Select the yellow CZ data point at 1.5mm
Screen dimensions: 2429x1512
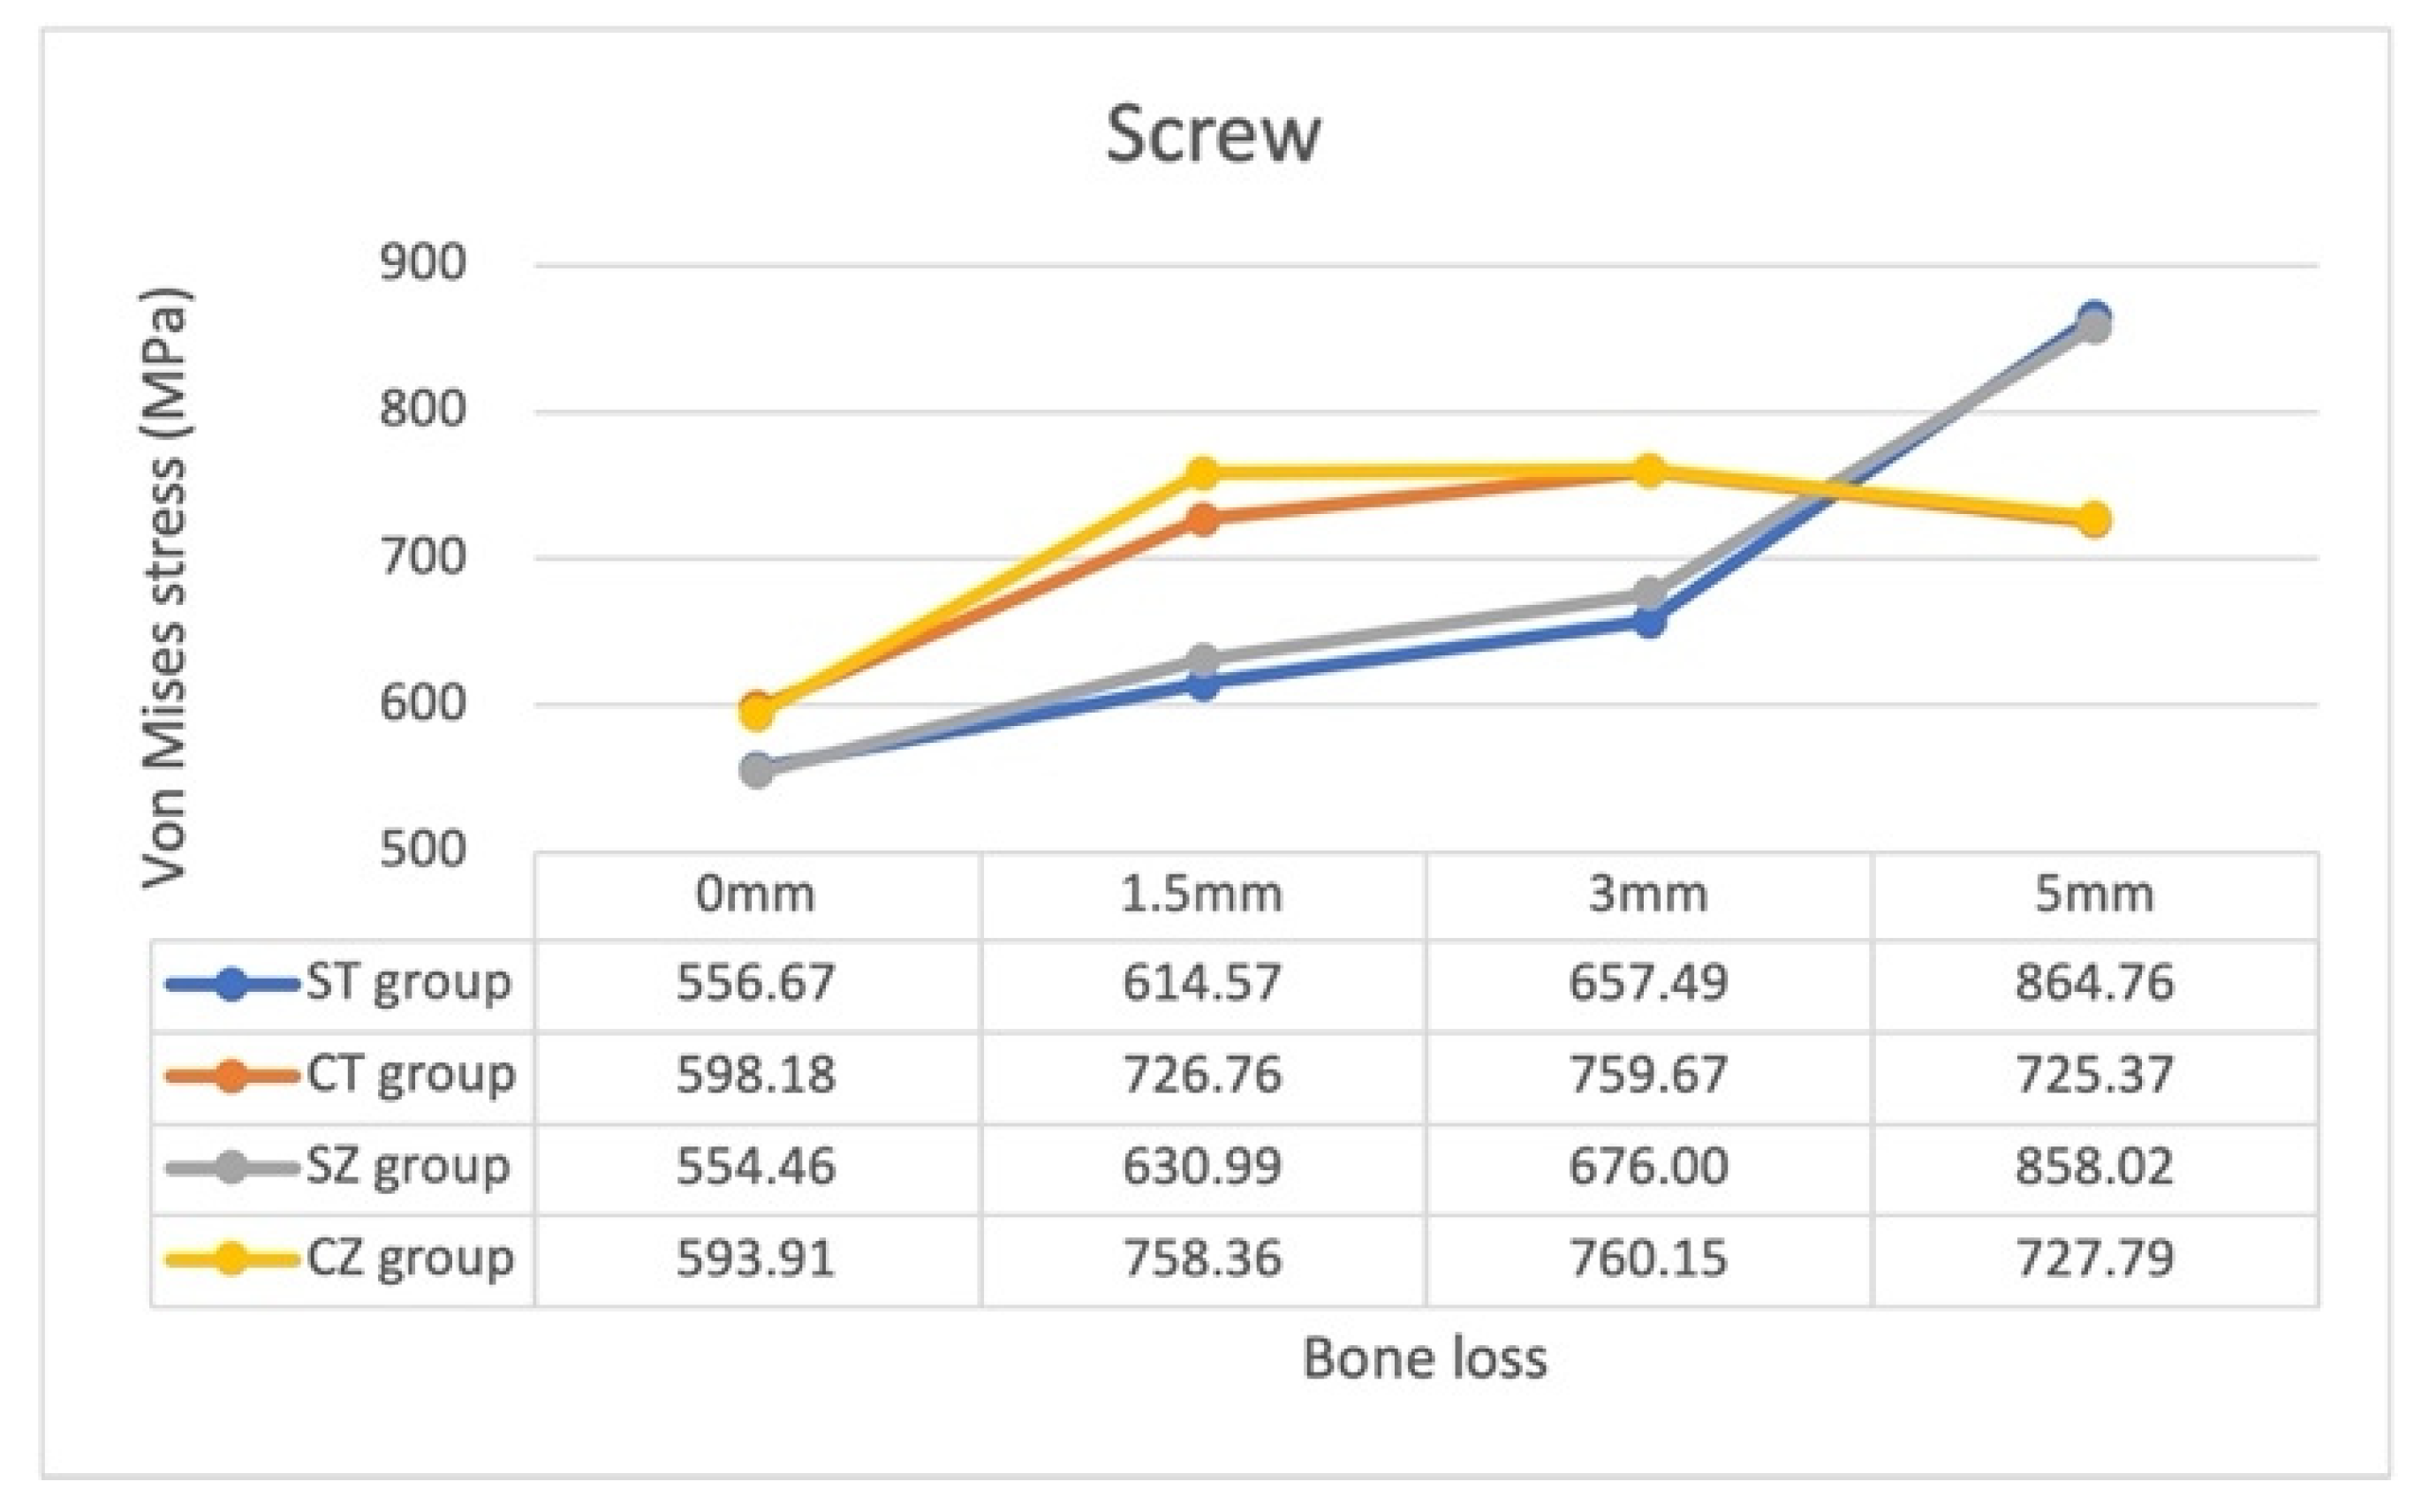1202,473
